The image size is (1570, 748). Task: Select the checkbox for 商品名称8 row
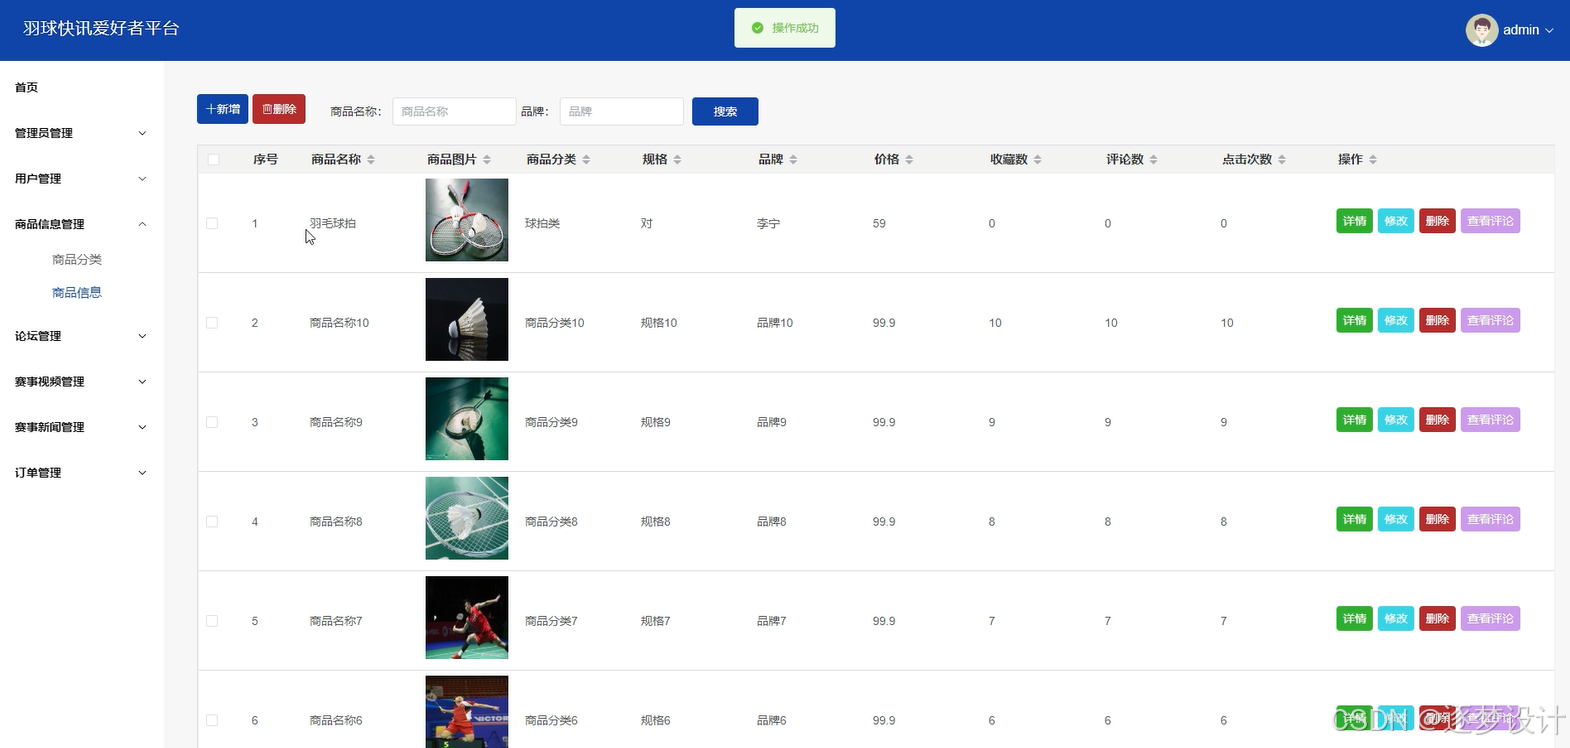[212, 522]
